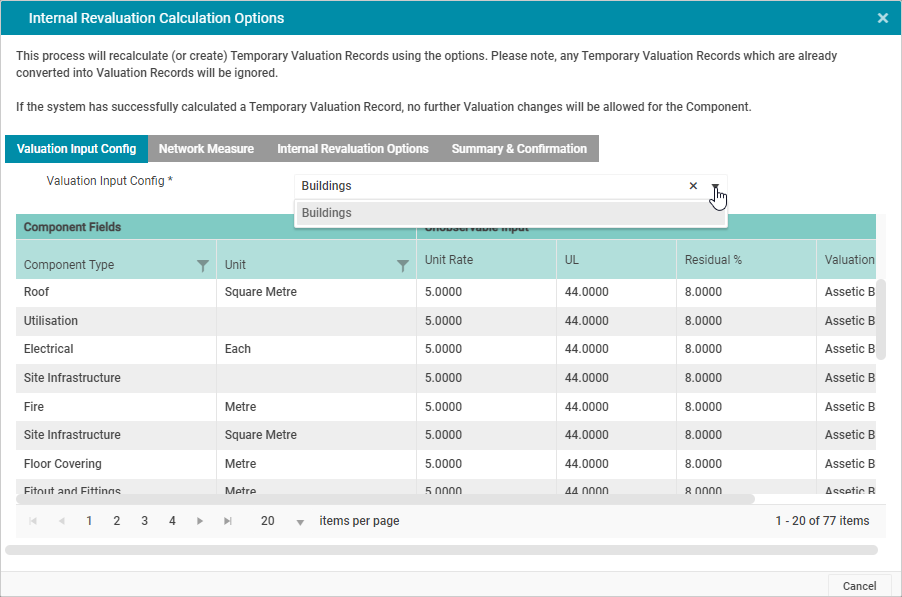Clear the Valuation Input Config selection

click(693, 186)
